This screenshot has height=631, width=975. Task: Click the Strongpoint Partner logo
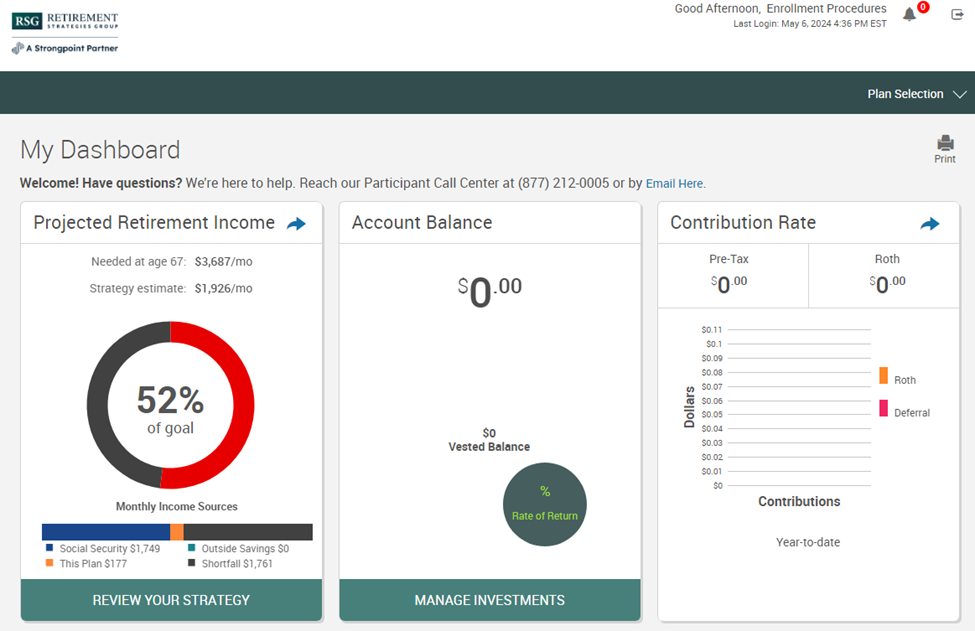coord(65,48)
